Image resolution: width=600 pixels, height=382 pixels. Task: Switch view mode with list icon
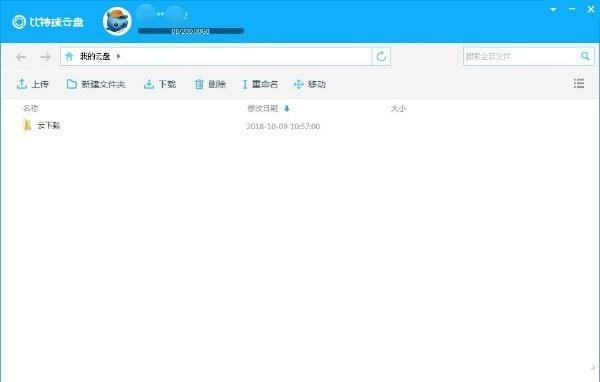(x=579, y=83)
